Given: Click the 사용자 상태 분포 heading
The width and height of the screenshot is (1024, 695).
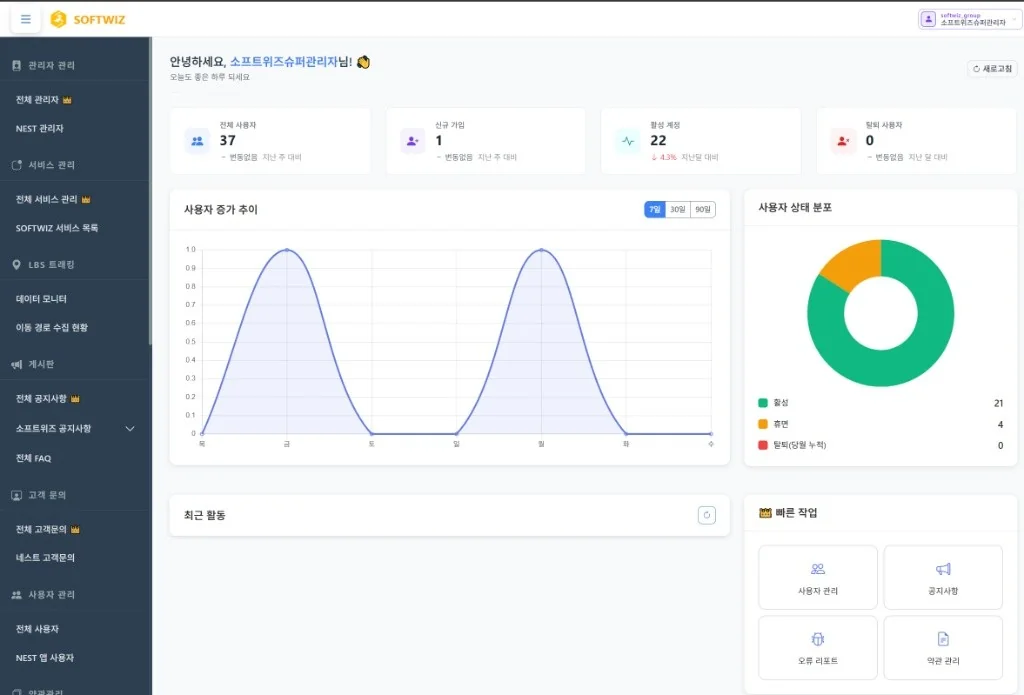Looking at the screenshot, I should [795, 207].
